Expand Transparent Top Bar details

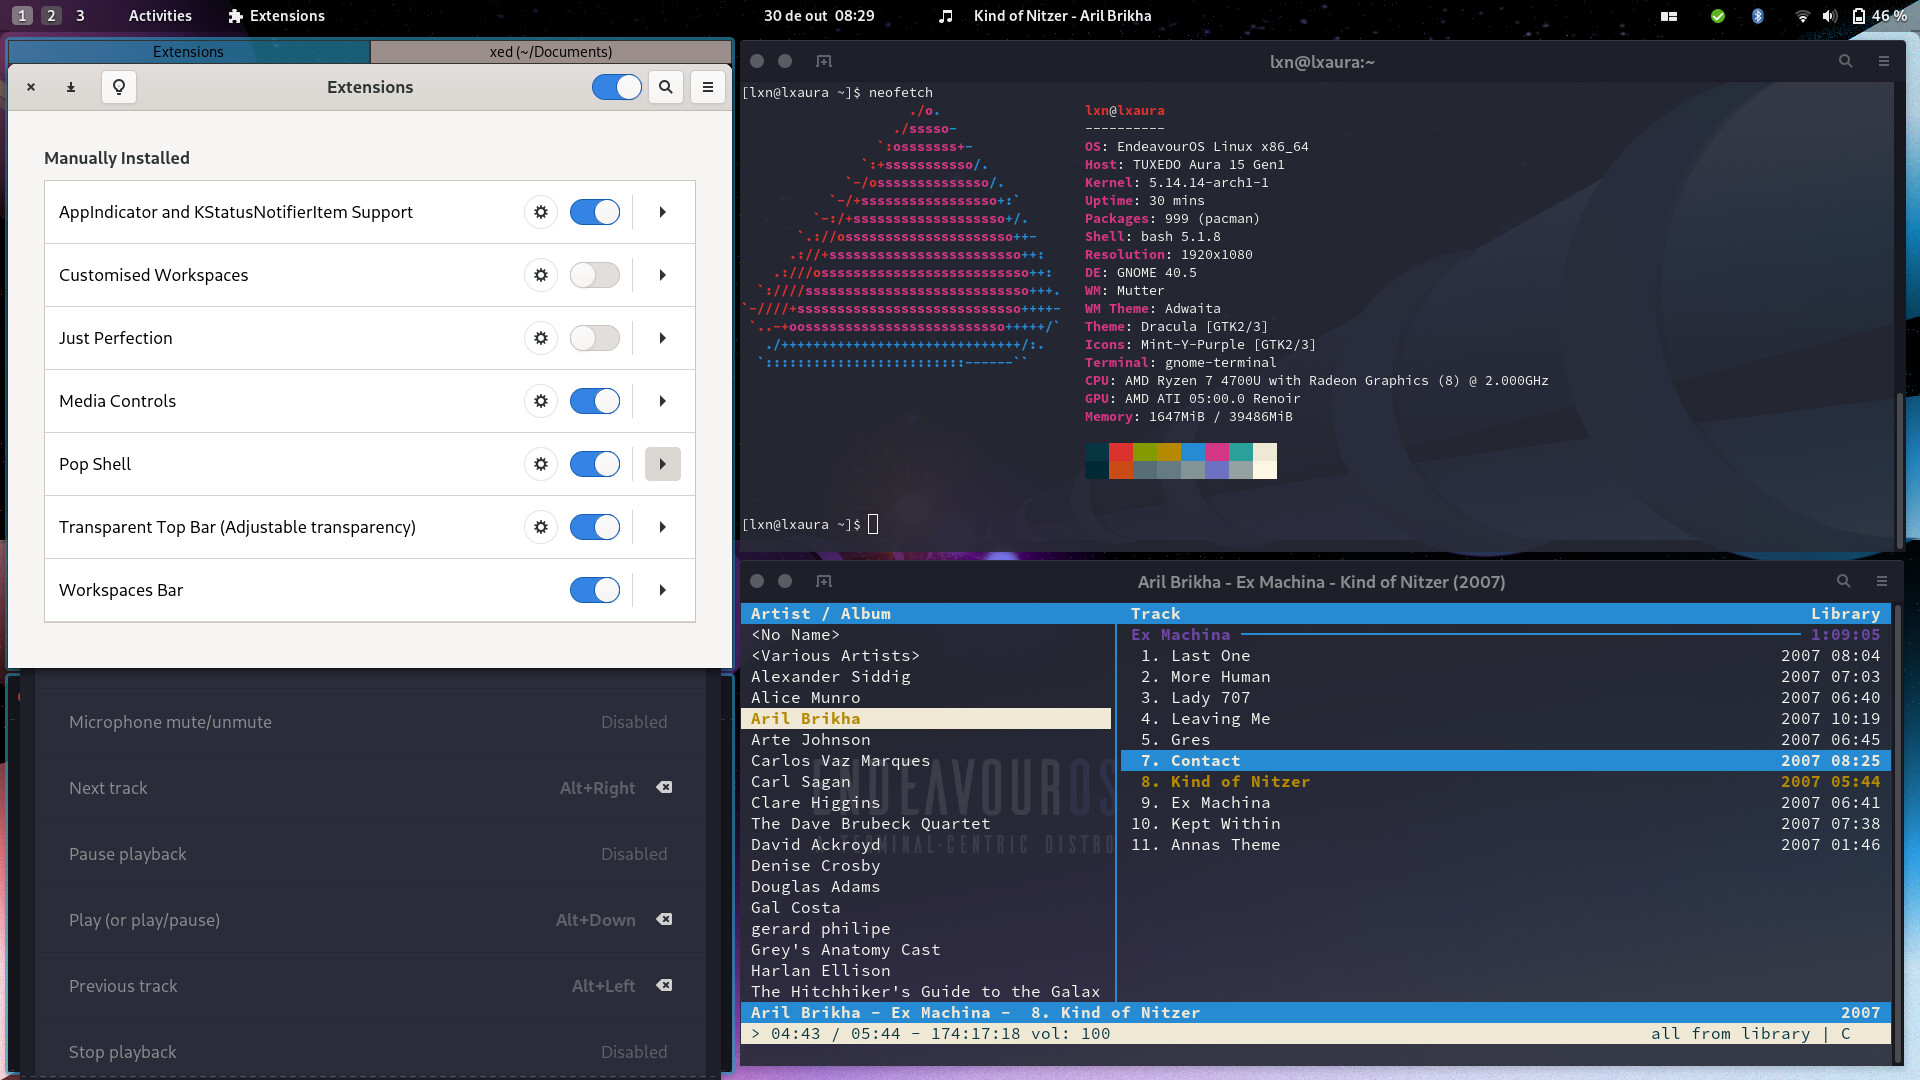662,527
